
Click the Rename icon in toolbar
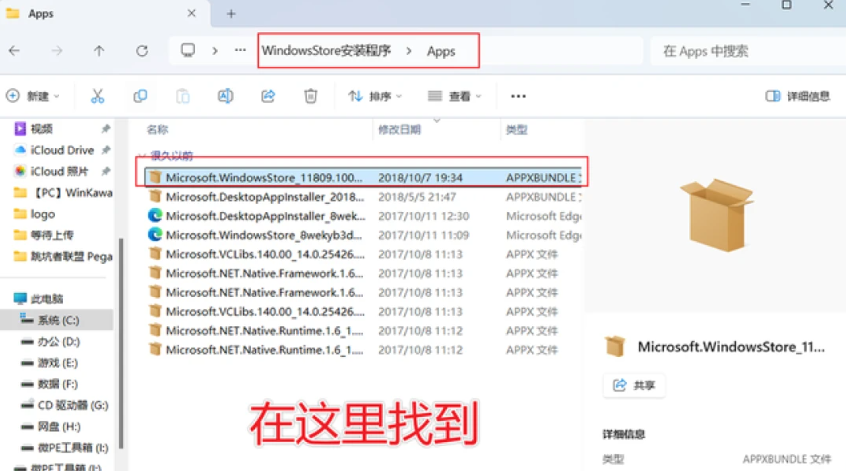226,96
